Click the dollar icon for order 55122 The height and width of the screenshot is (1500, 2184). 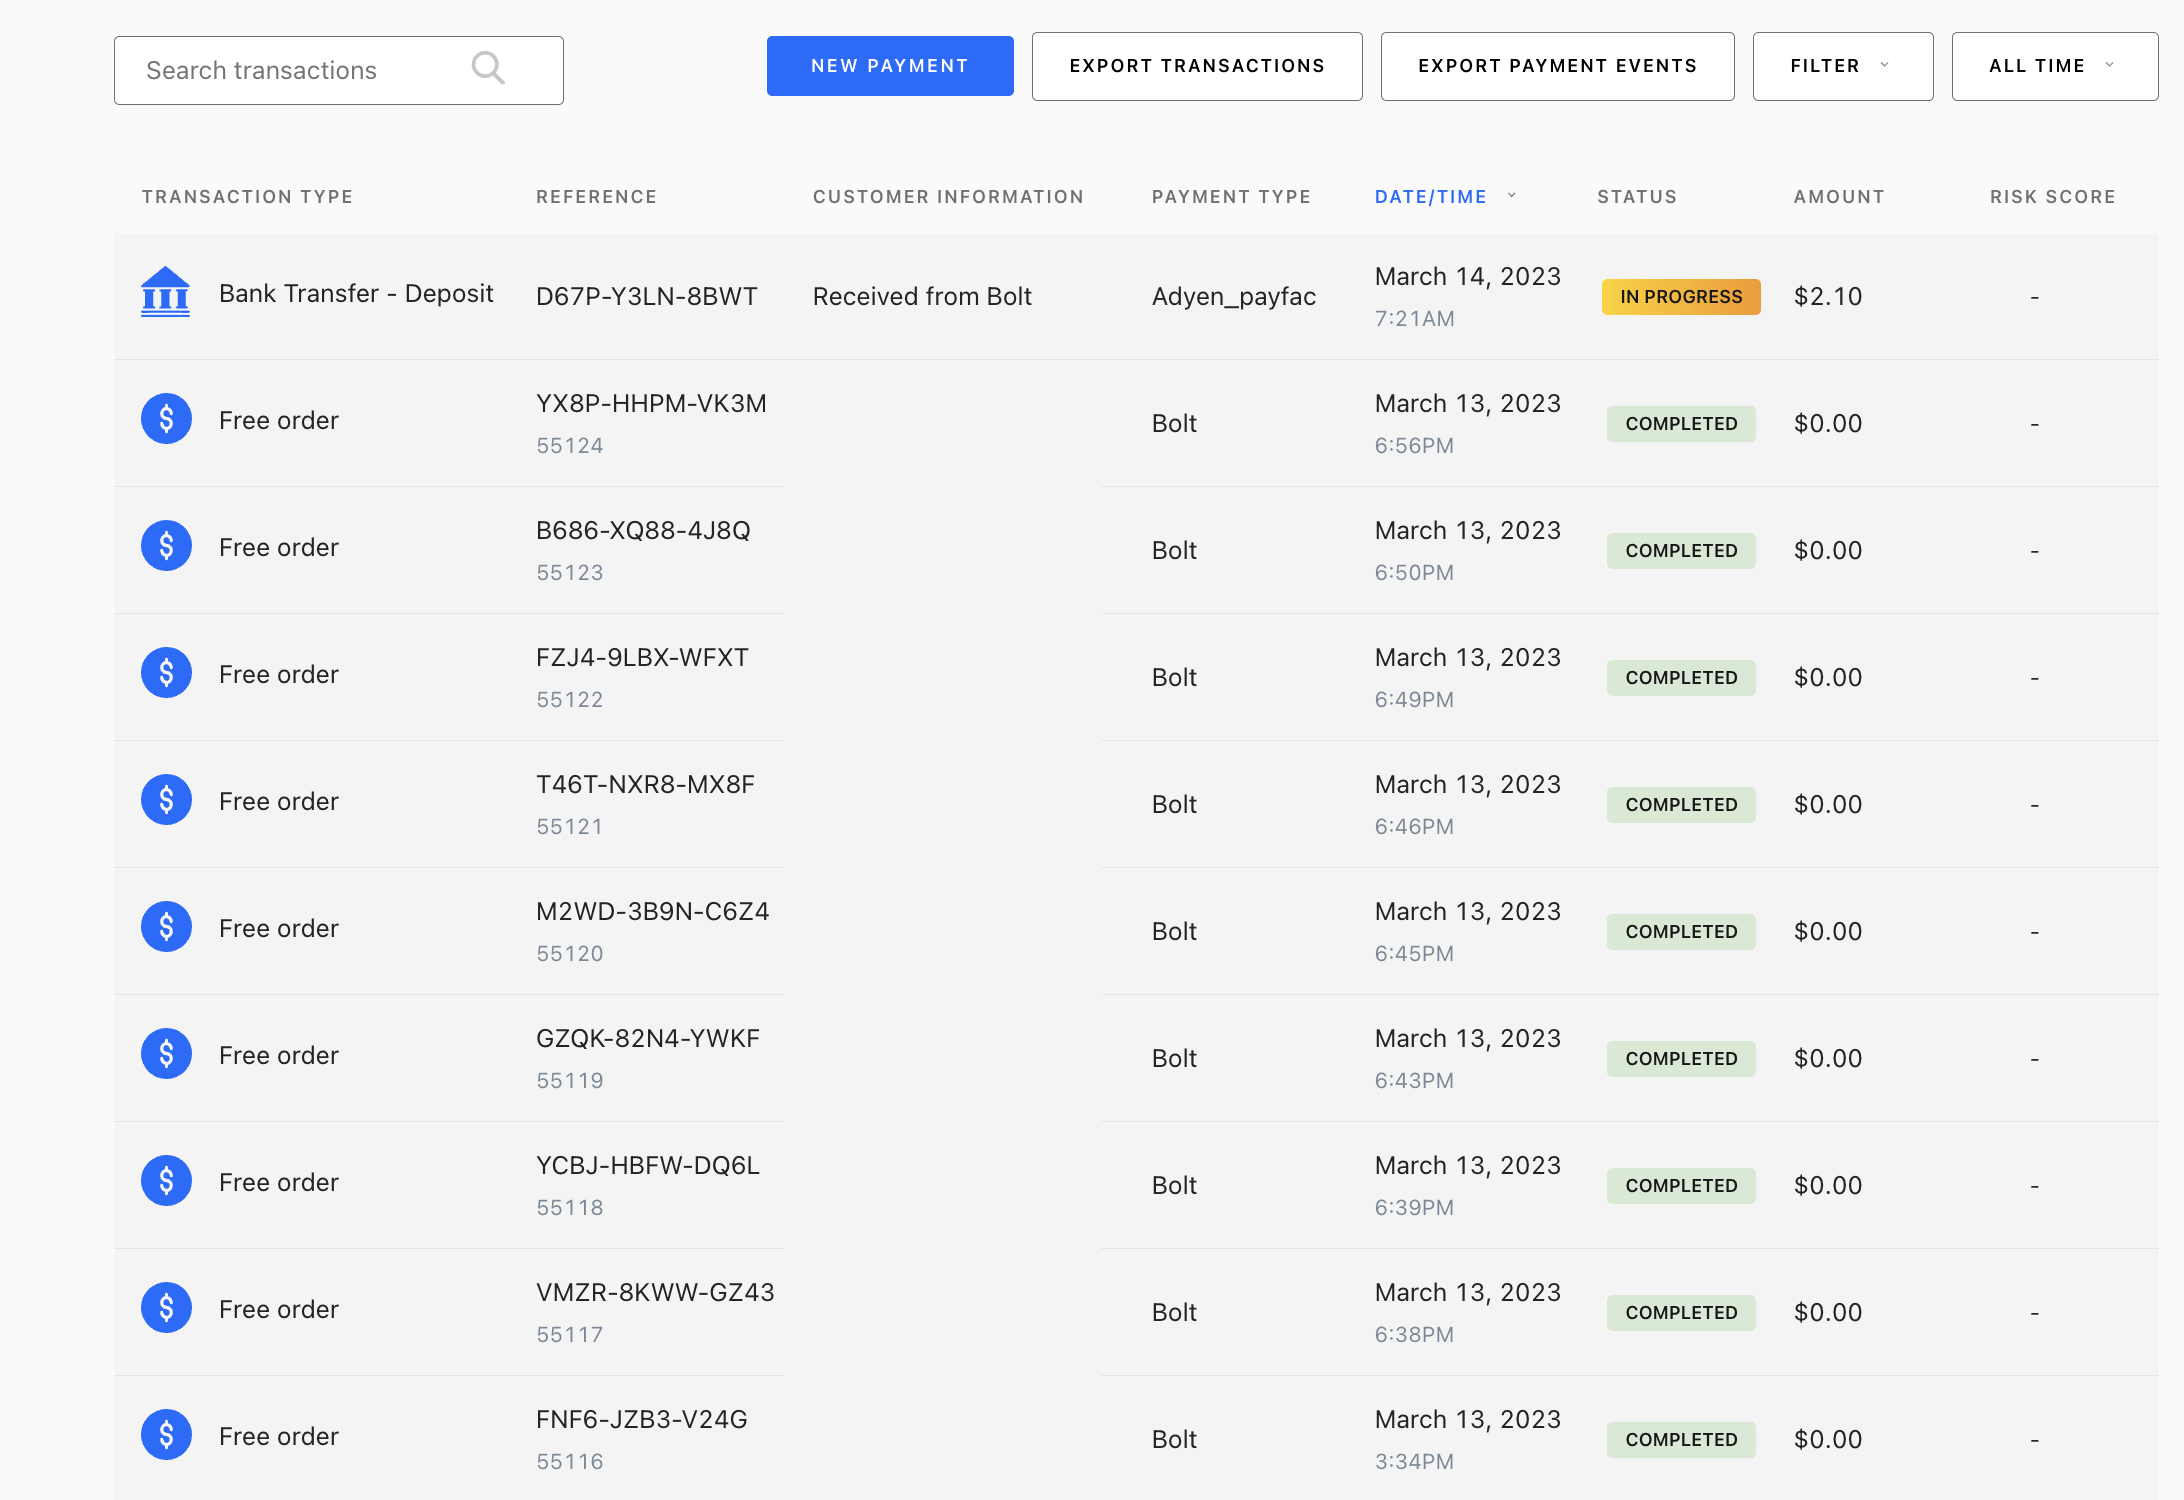[166, 673]
